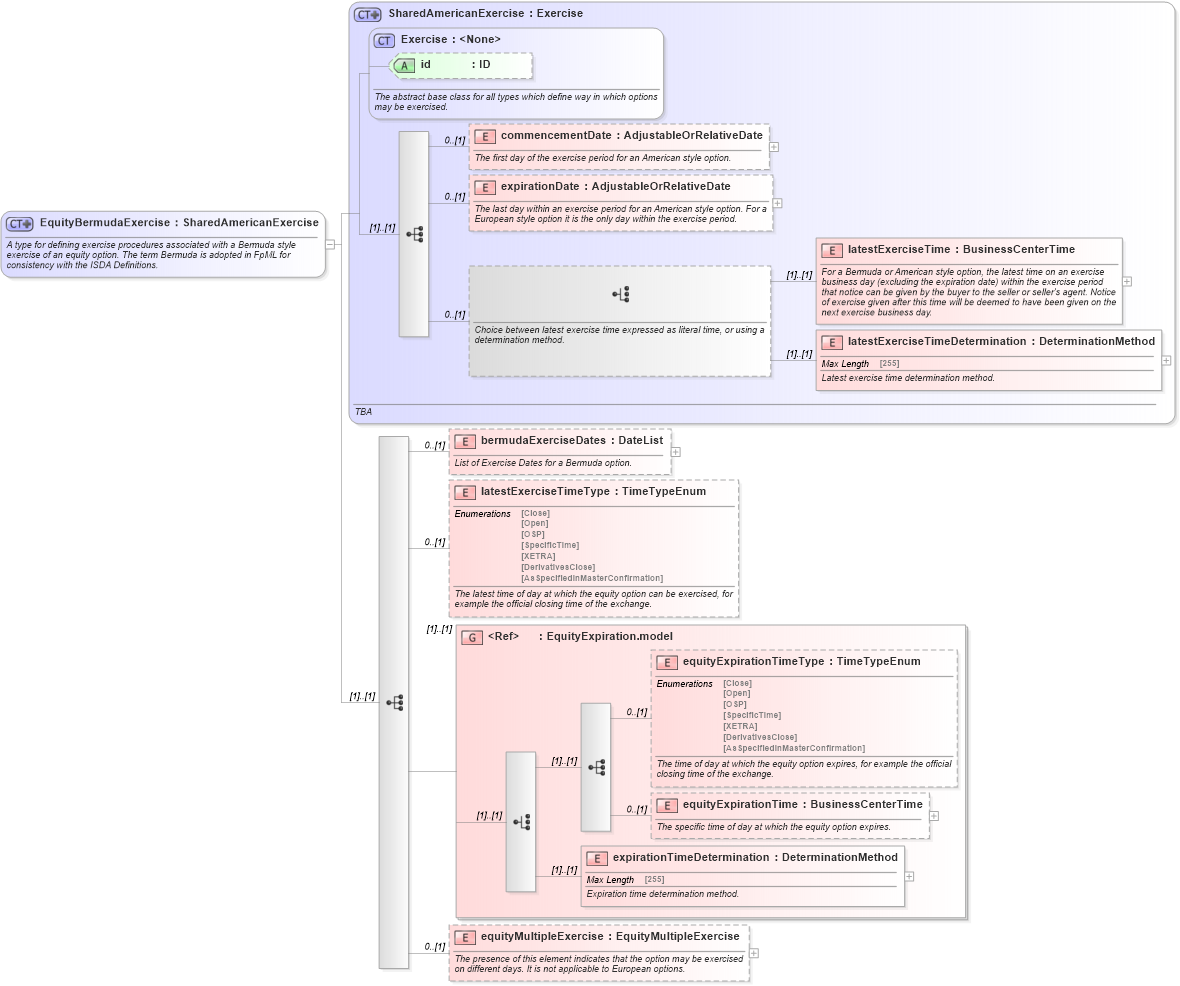
Task: Select the E icon of latestExerciseTime
Action: [x=830, y=250]
